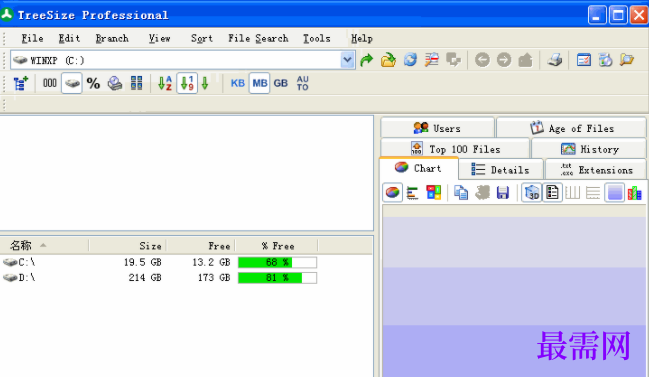Sort drives by 名称 column header
This screenshot has height=377, width=649.
(x=45, y=246)
